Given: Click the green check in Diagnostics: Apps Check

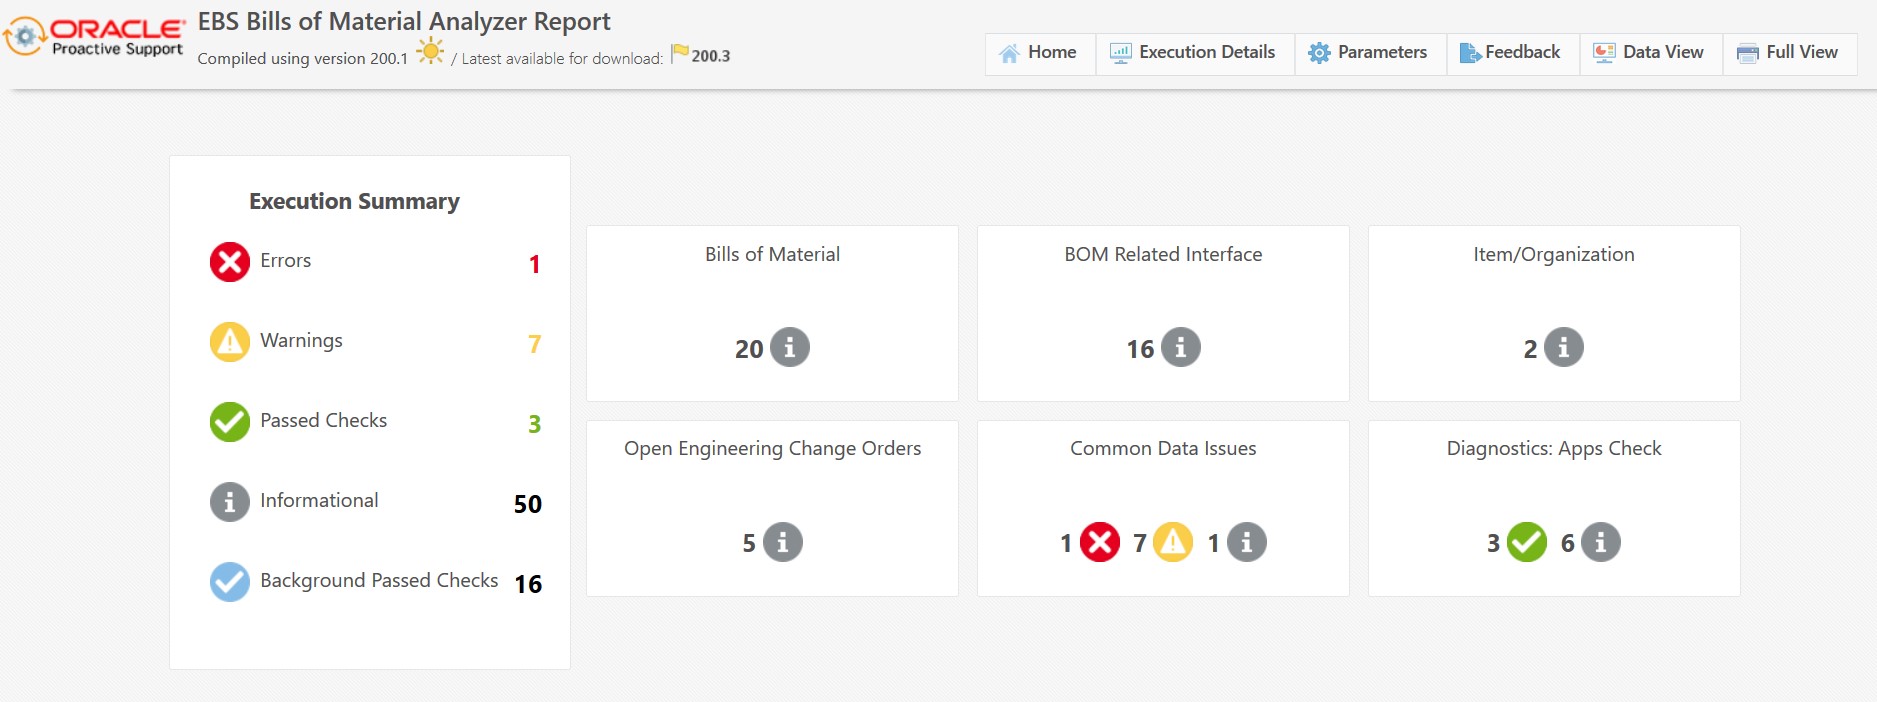Looking at the screenshot, I should (x=1527, y=542).
